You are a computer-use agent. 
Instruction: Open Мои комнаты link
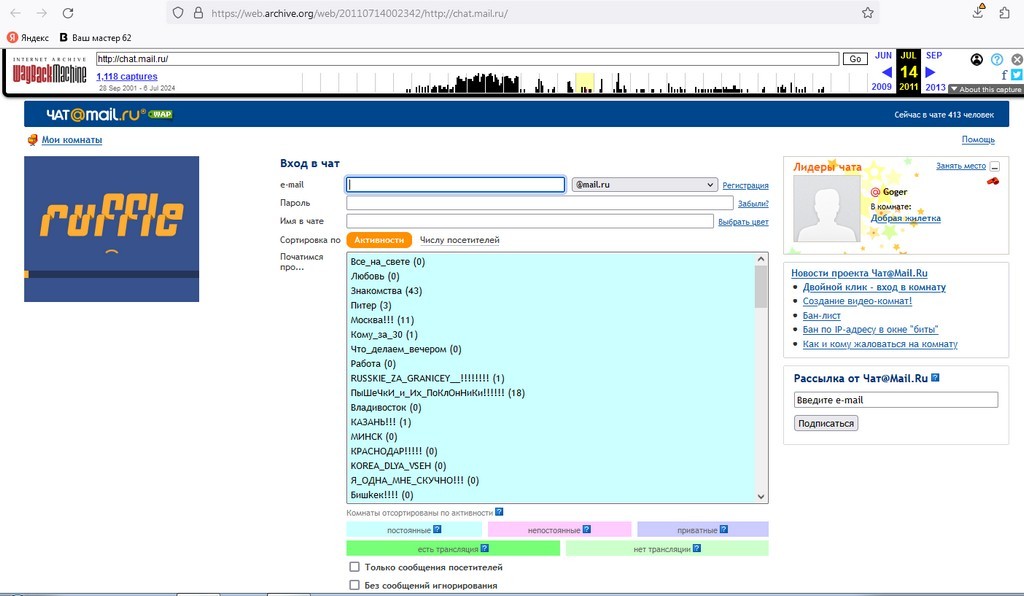pyautogui.click(x=72, y=140)
